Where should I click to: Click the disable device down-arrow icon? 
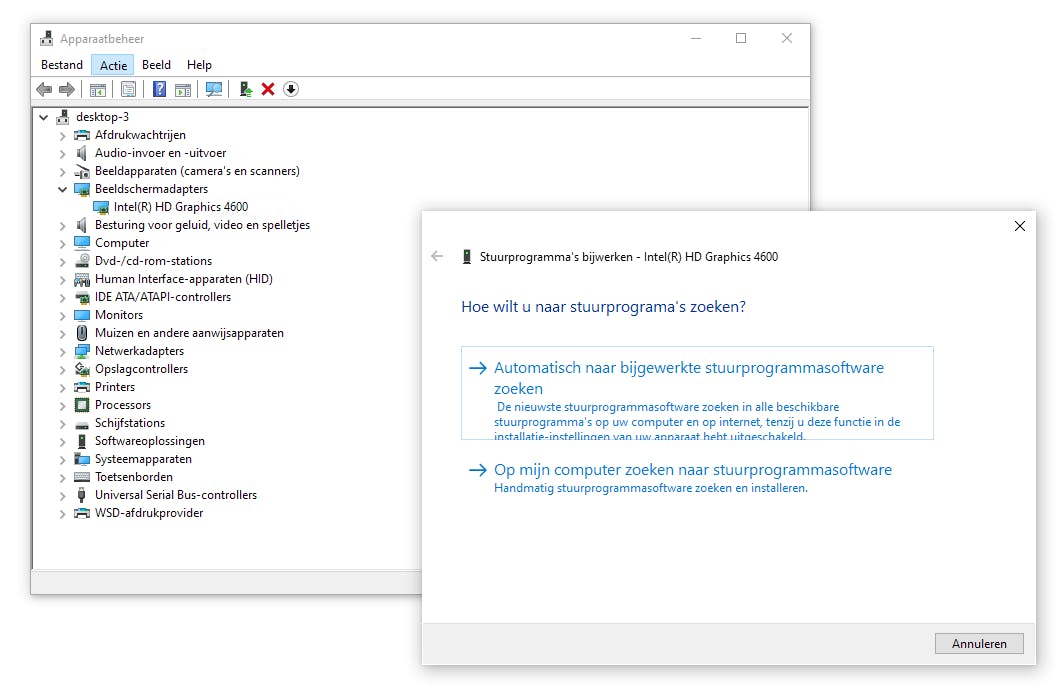click(x=291, y=89)
